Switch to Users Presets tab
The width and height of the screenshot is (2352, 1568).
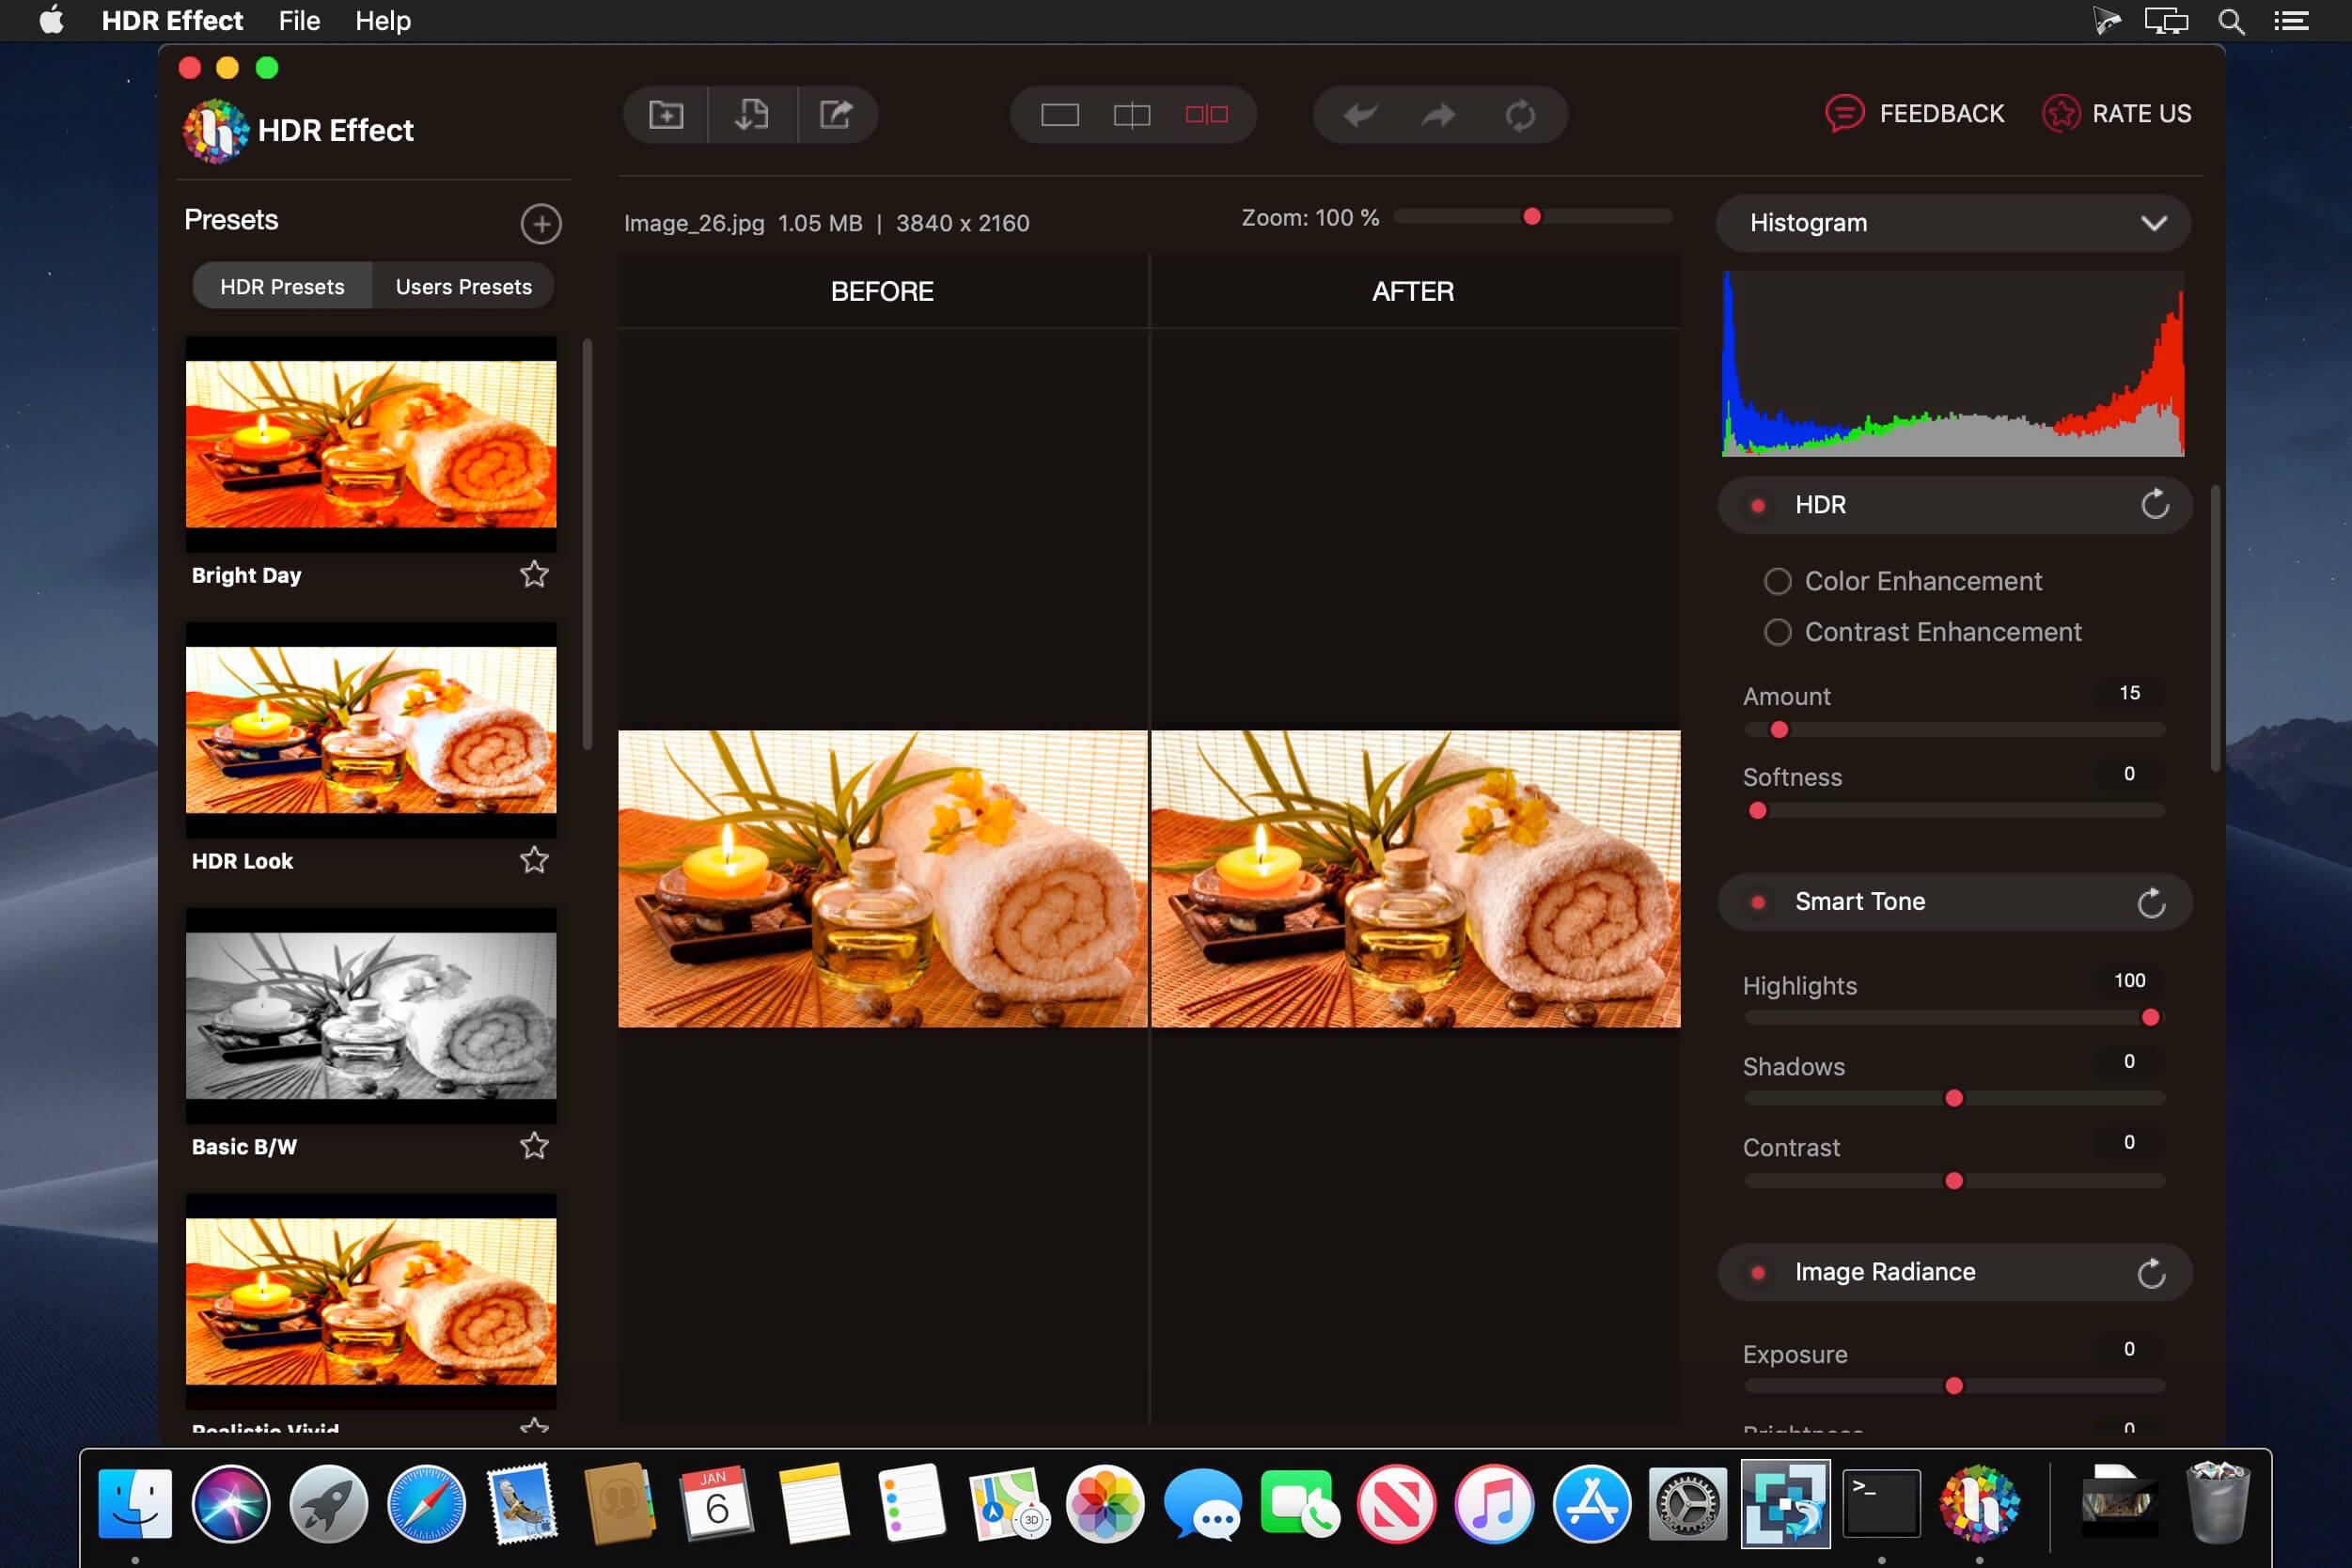pos(464,287)
